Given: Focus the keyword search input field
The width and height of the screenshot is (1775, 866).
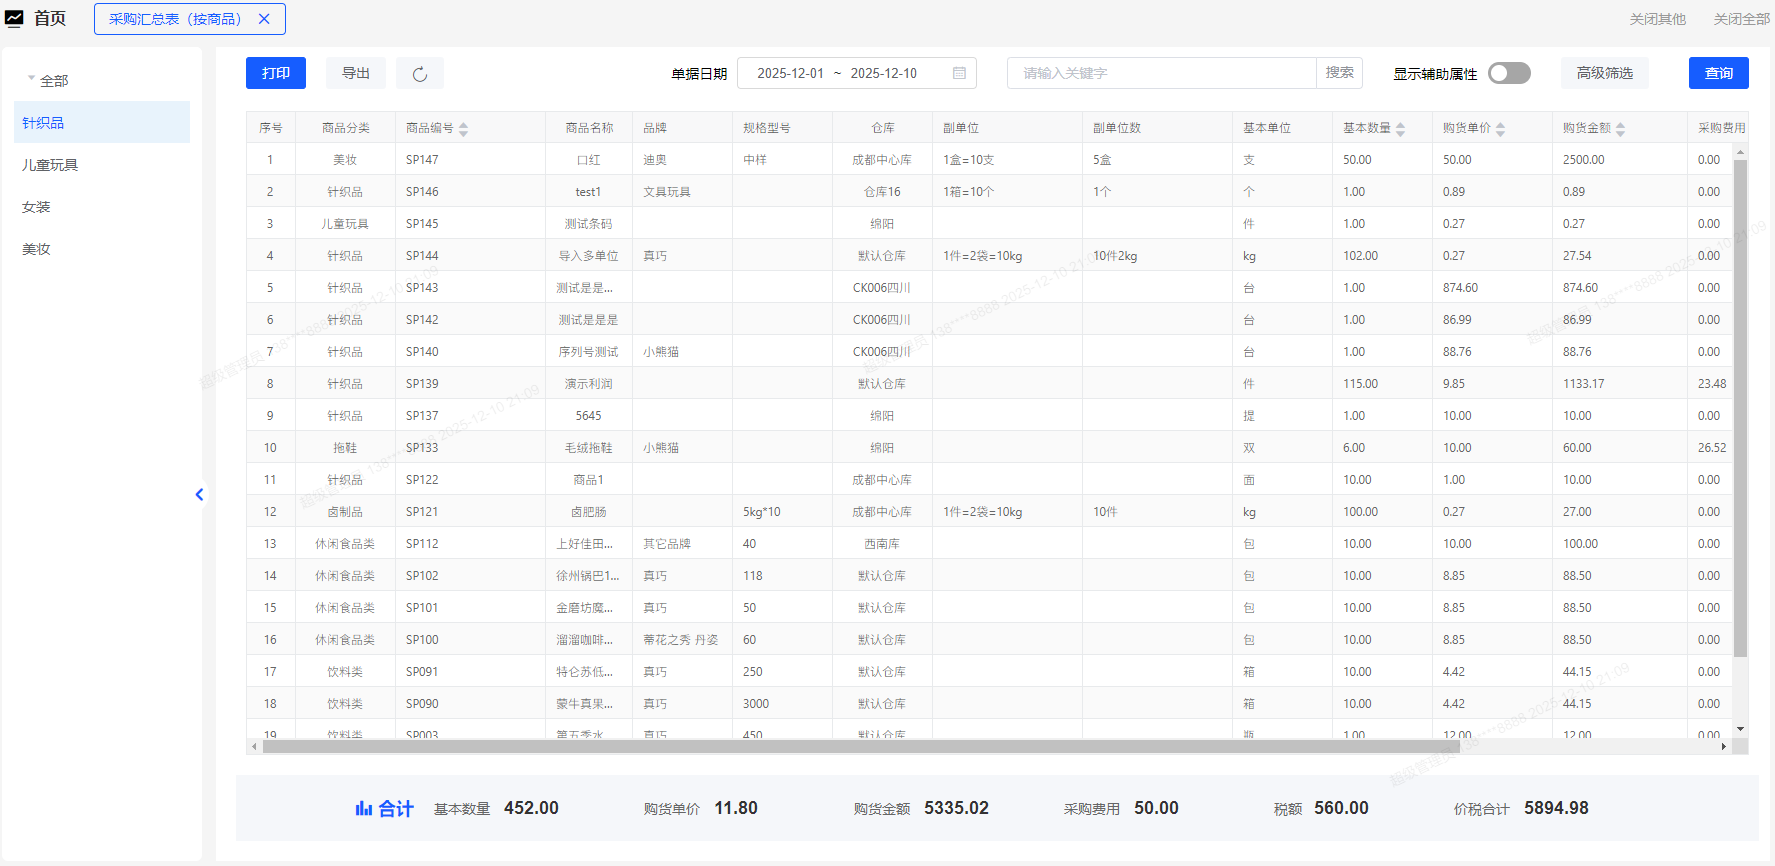Looking at the screenshot, I should point(1160,74).
